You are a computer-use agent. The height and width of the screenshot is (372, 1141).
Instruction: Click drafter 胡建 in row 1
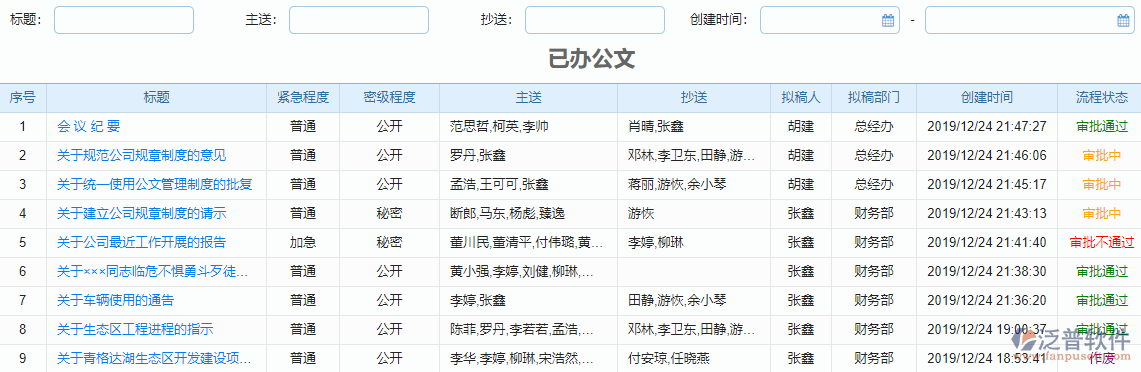pyautogui.click(x=801, y=127)
